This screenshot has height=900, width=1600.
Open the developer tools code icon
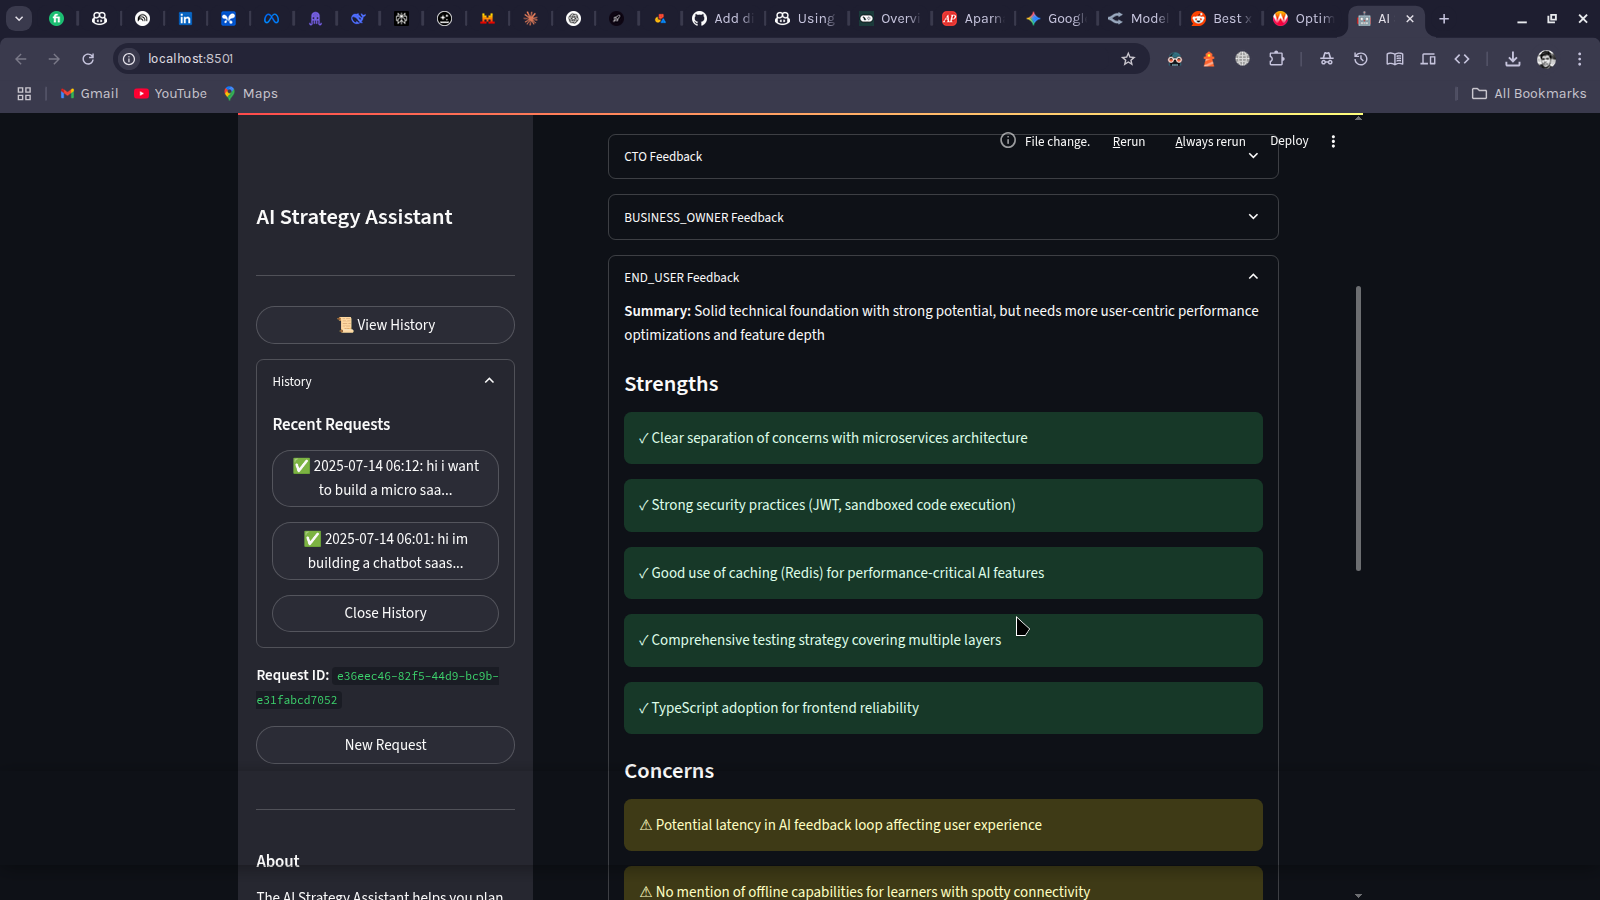point(1461,59)
